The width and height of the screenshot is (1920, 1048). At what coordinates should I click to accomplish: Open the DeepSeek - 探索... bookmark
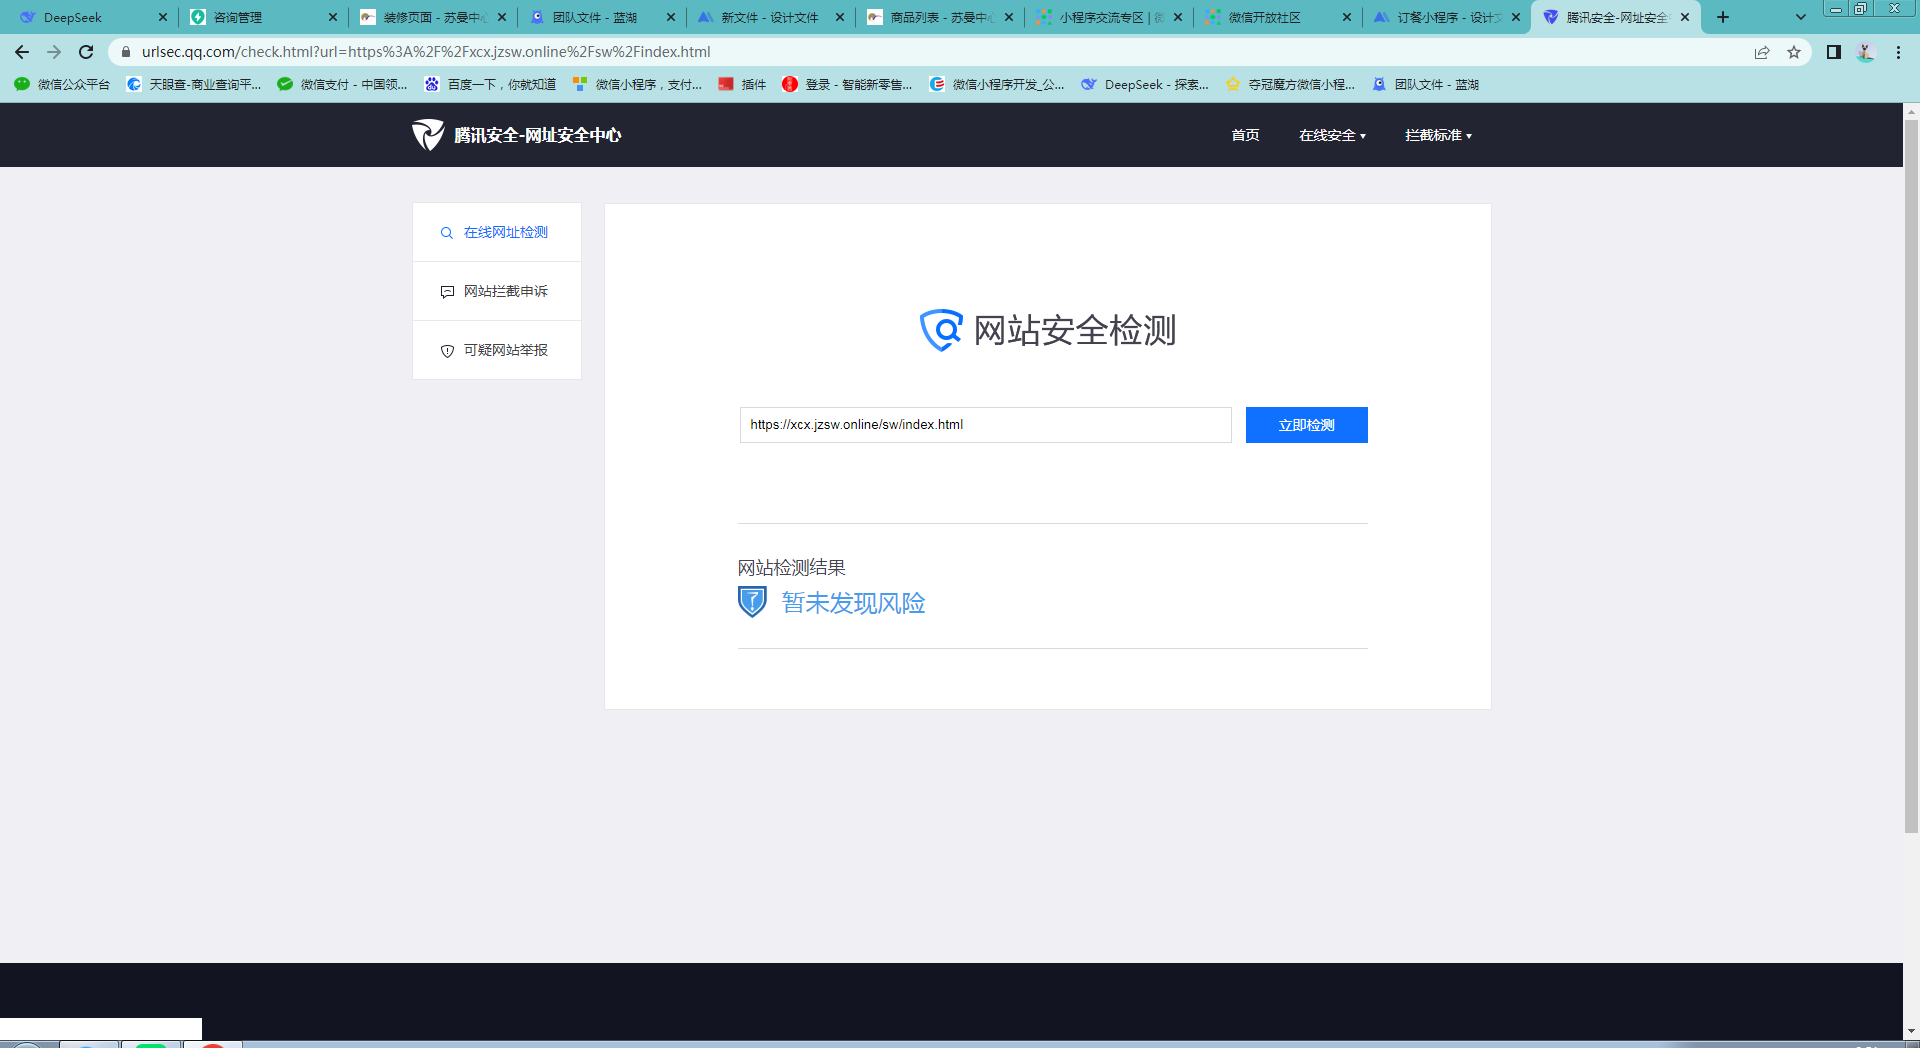[x=1145, y=85]
